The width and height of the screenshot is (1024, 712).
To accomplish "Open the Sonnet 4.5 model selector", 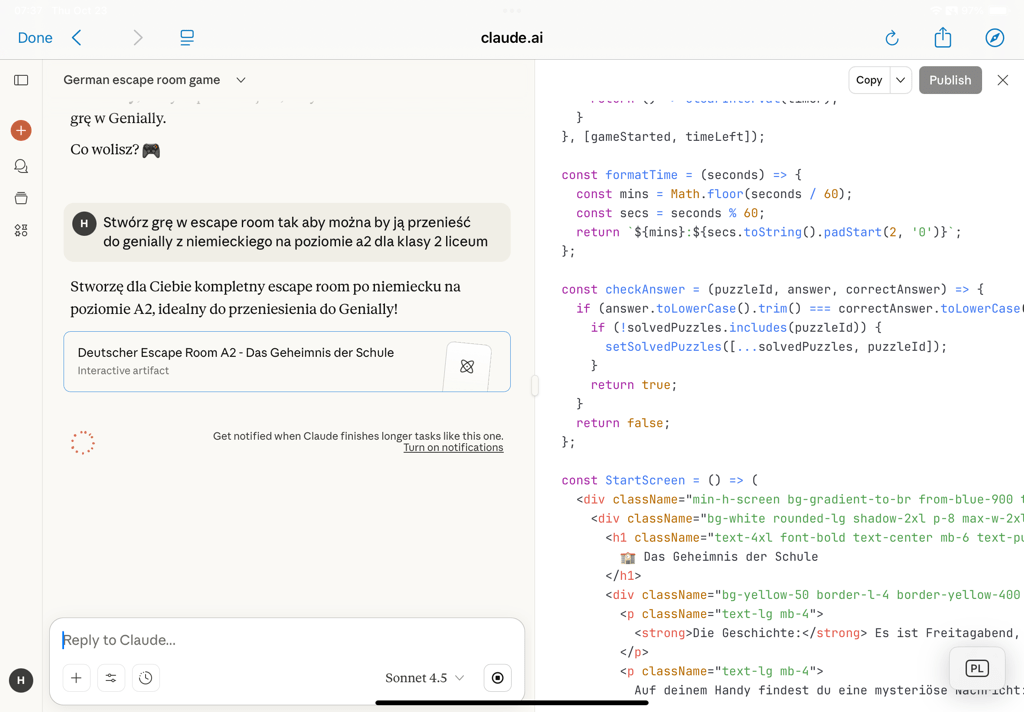I will [424, 678].
